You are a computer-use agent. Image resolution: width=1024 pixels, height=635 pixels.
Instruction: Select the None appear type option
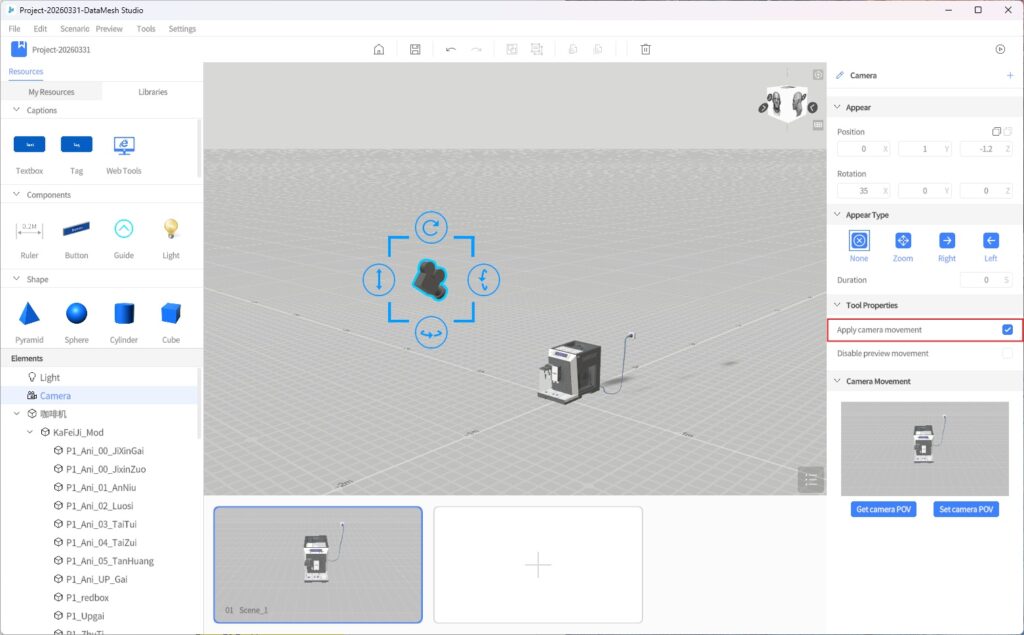point(859,240)
